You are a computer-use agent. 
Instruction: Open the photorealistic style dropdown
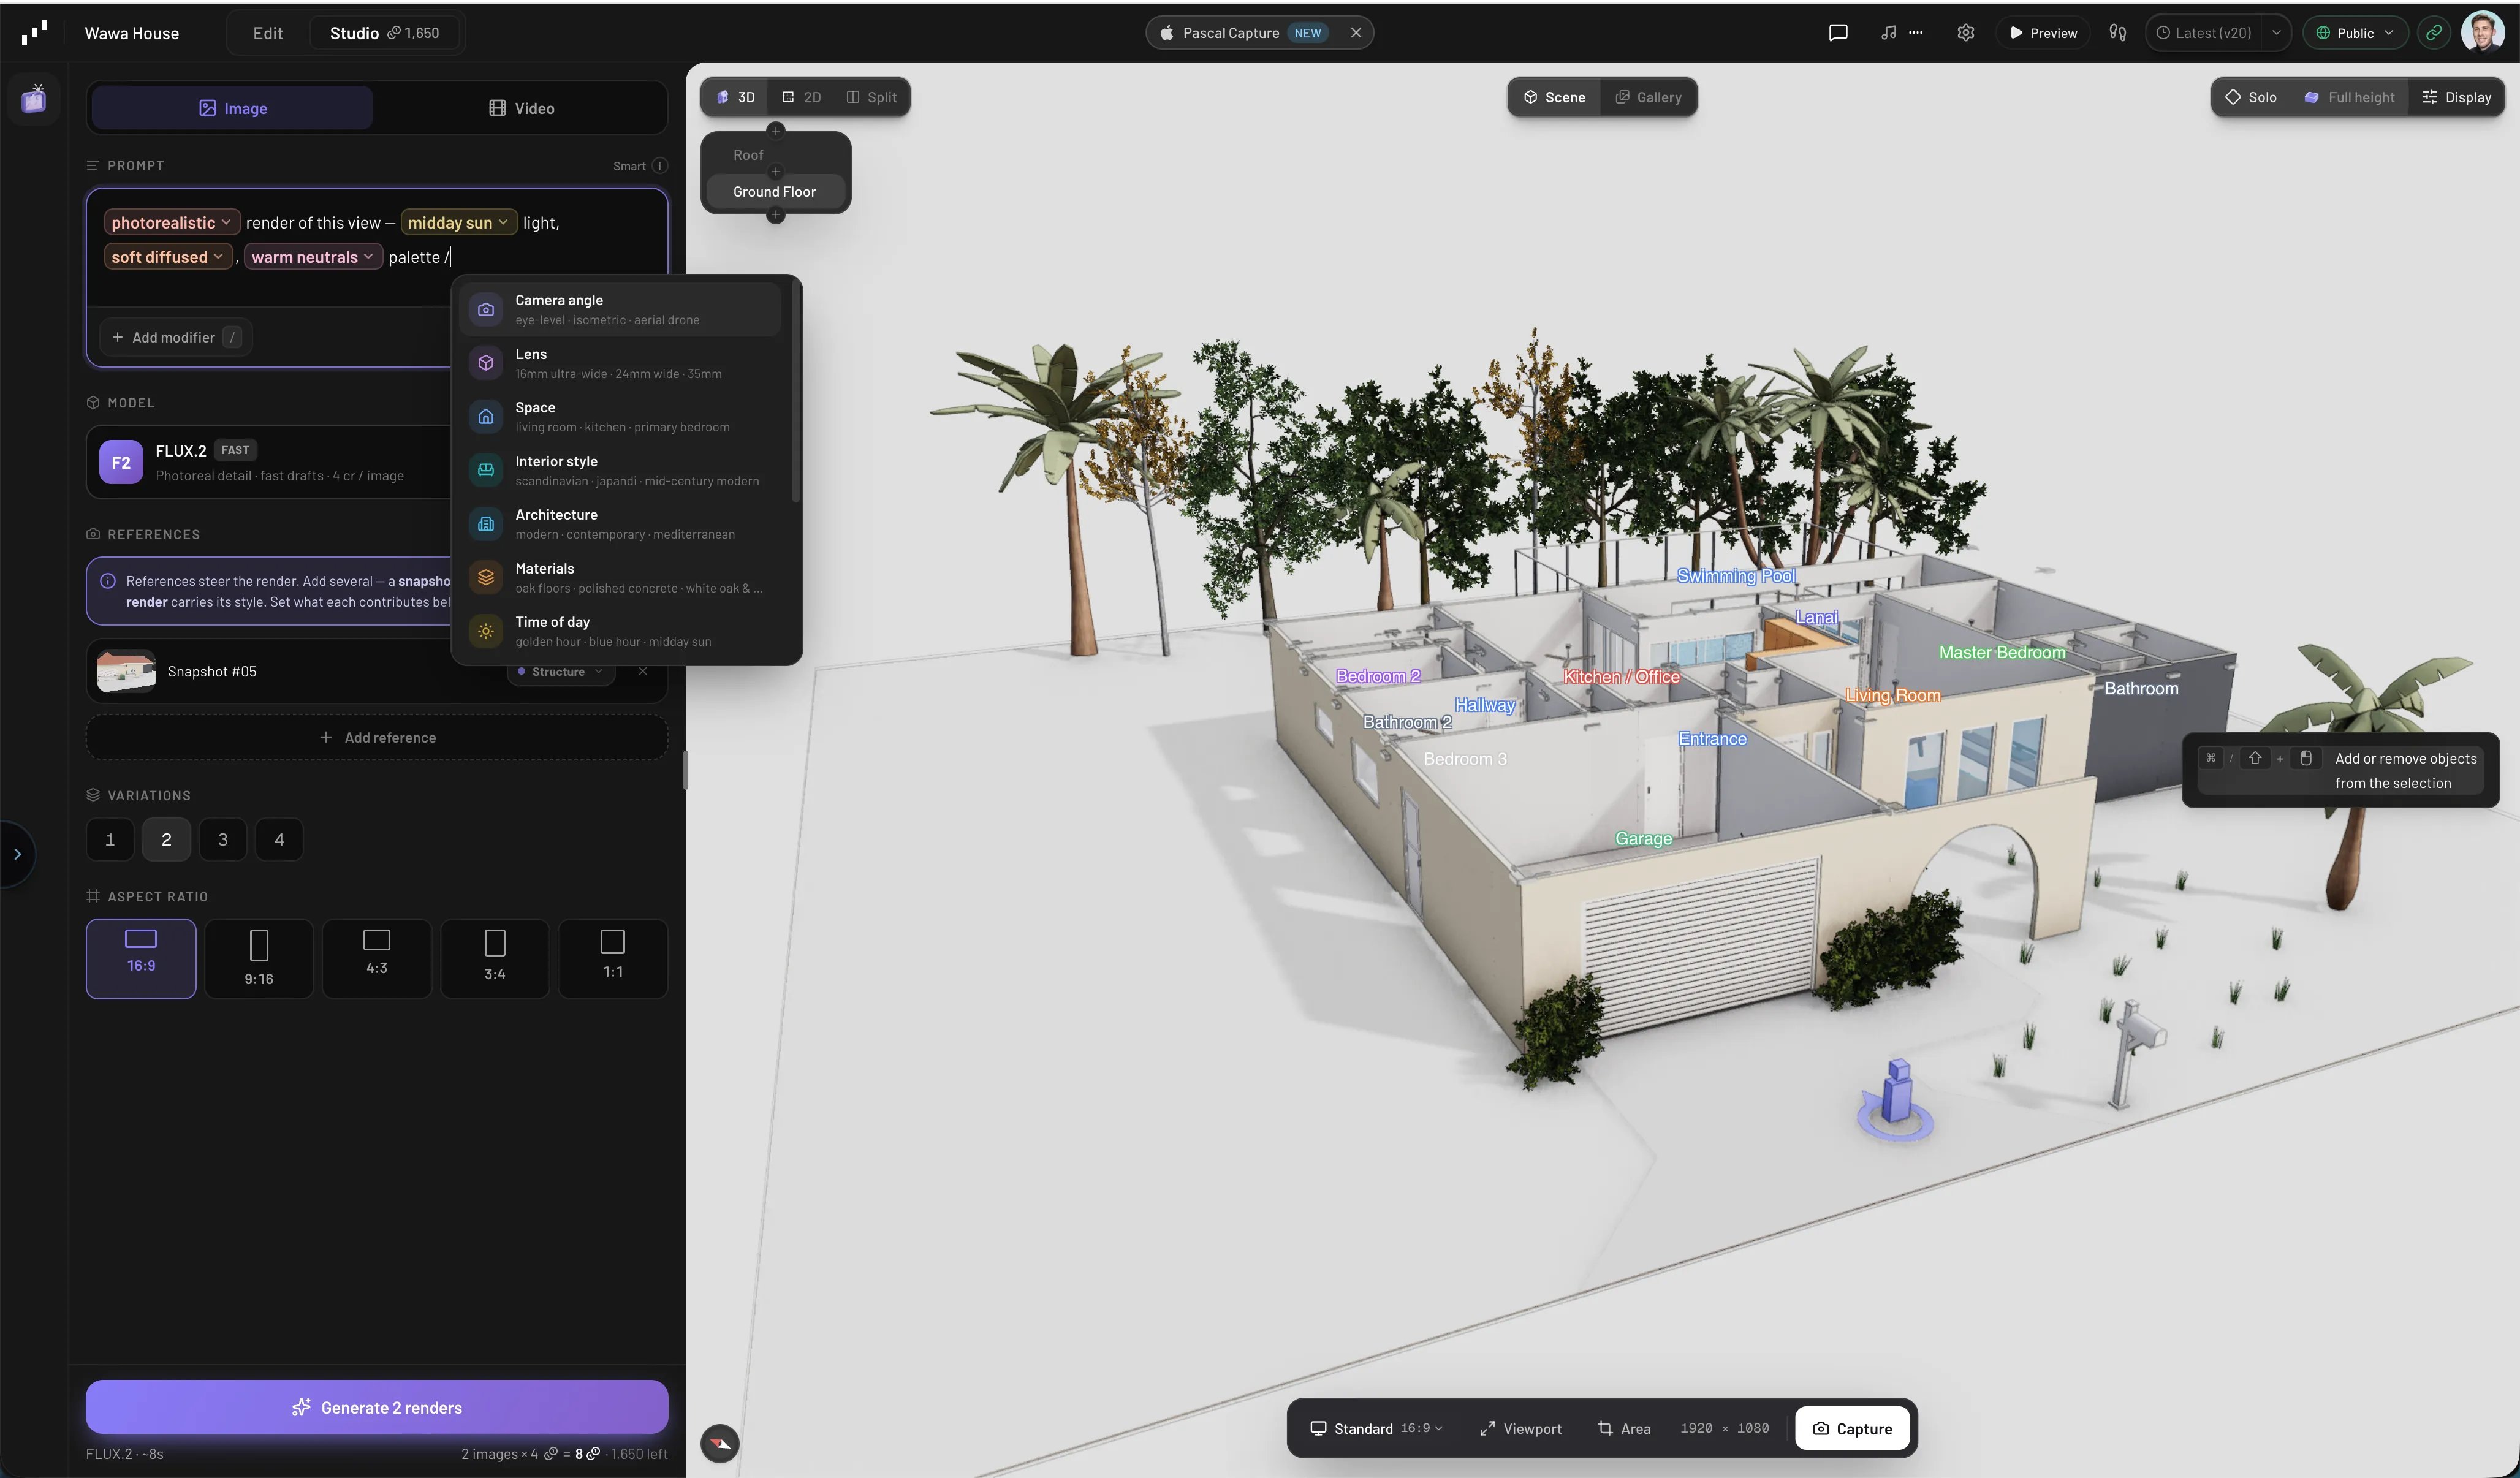[171, 222]
